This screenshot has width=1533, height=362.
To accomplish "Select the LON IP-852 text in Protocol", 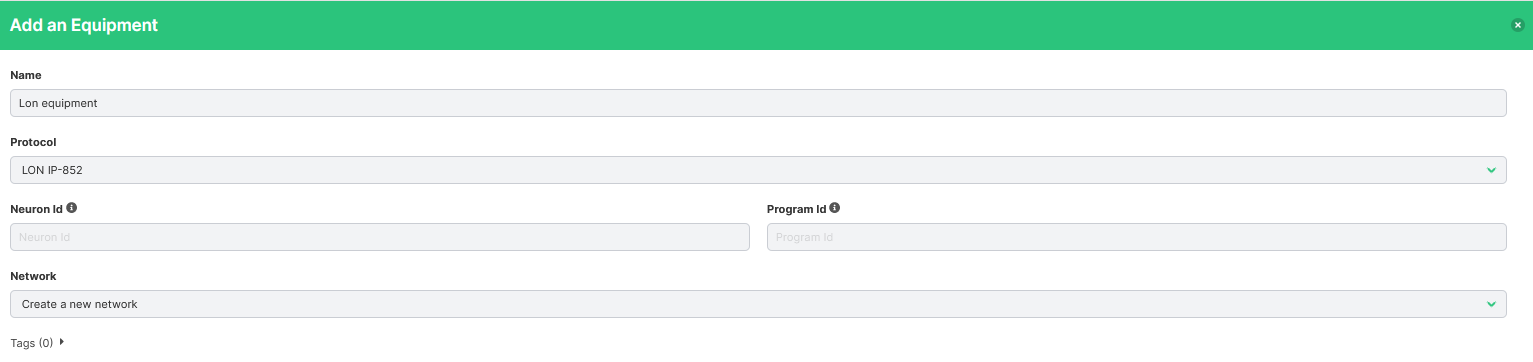I will [x=52, y=170].
